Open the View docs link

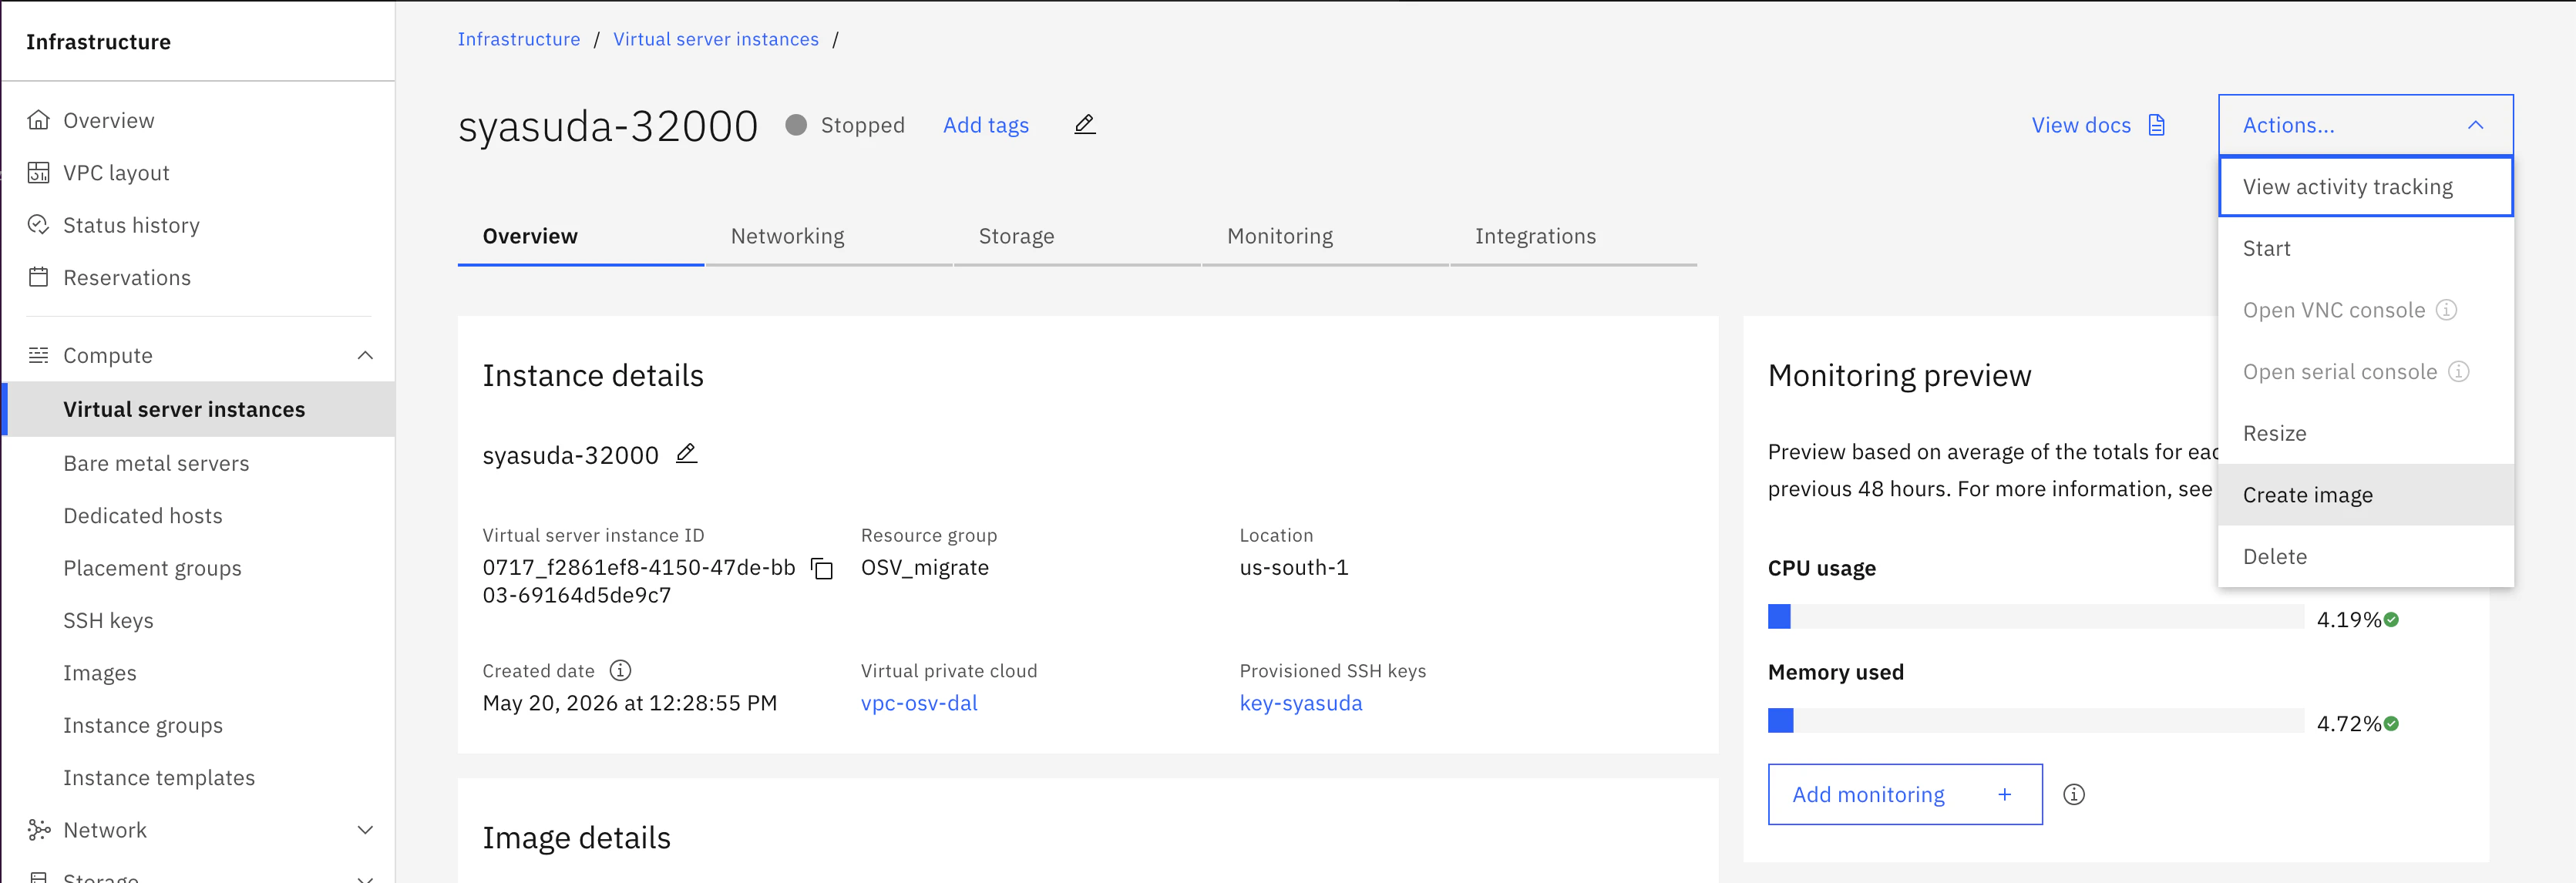tap(2098, 125)
